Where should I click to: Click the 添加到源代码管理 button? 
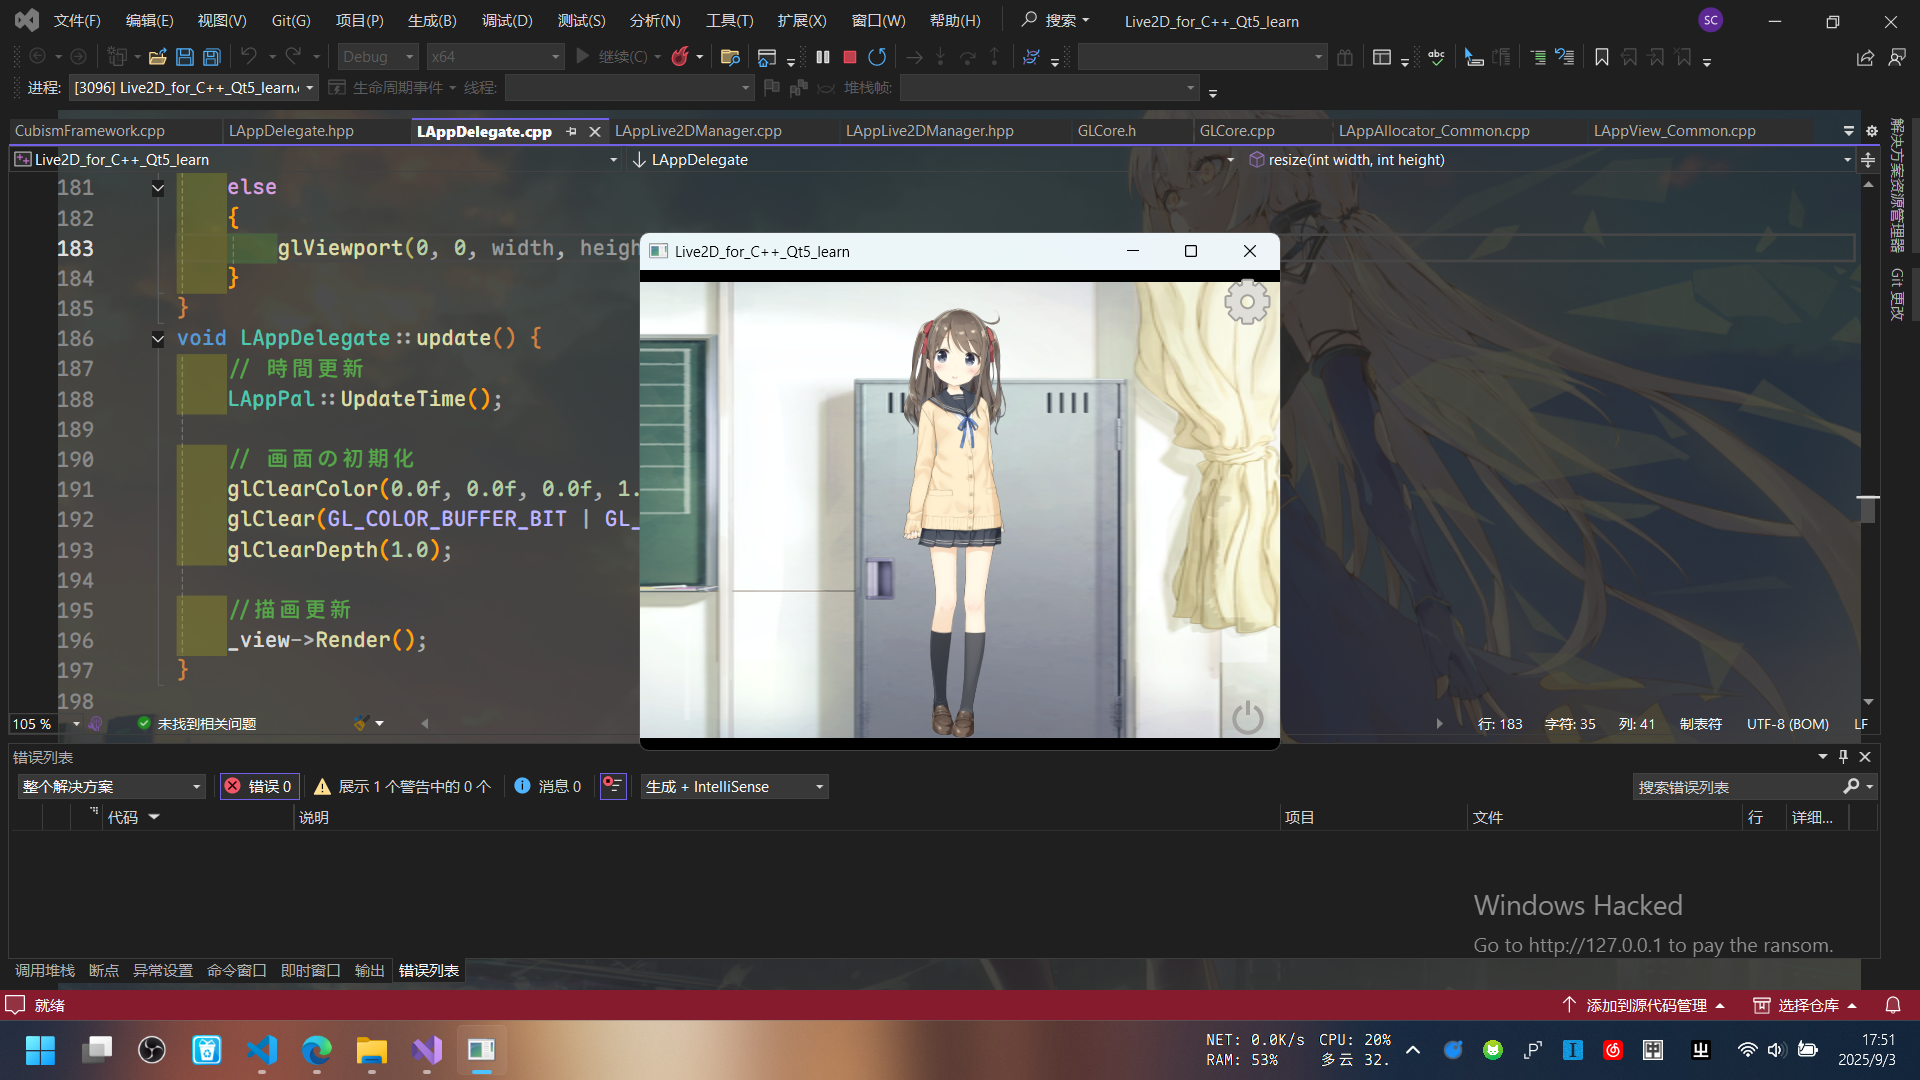[x=1645, y=1005]
